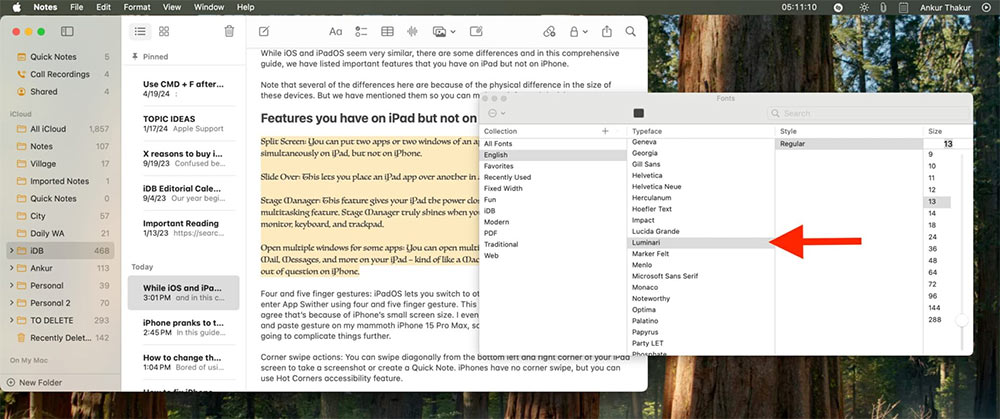Set font size to 72

click(938, 284)
